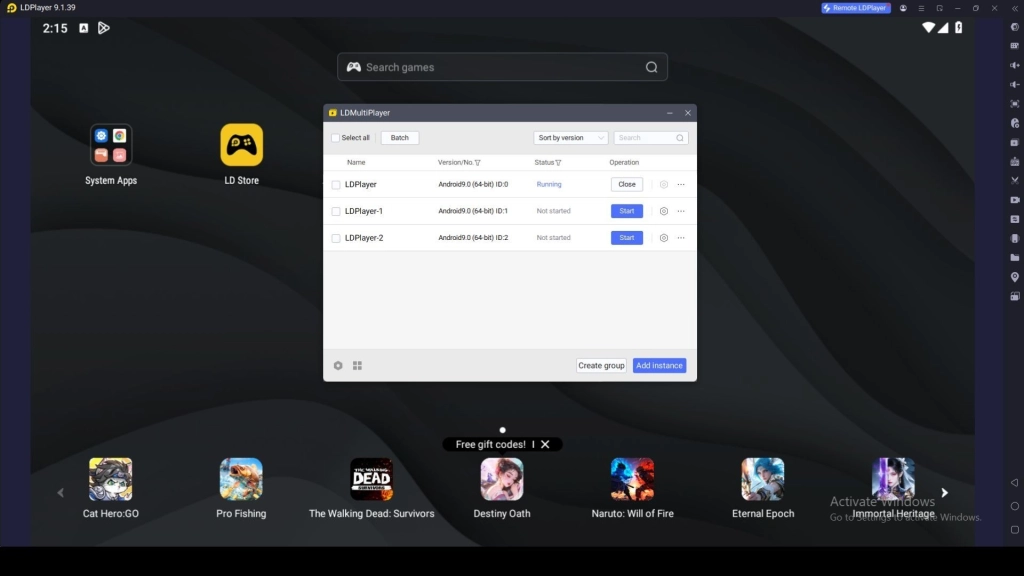Open the Status column filter funnel
1024x576 pixels.
pos(558,162)
